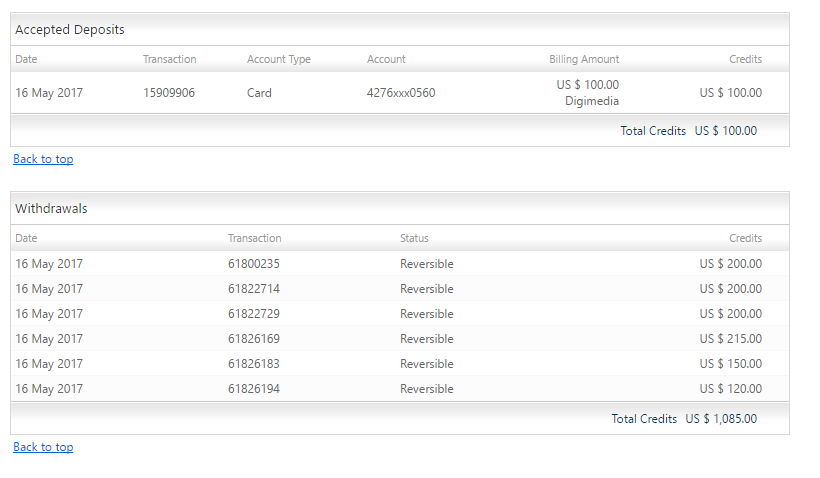Select withdrawal transaction 61822729
The image size is (820, 478).
coord(254,314)
